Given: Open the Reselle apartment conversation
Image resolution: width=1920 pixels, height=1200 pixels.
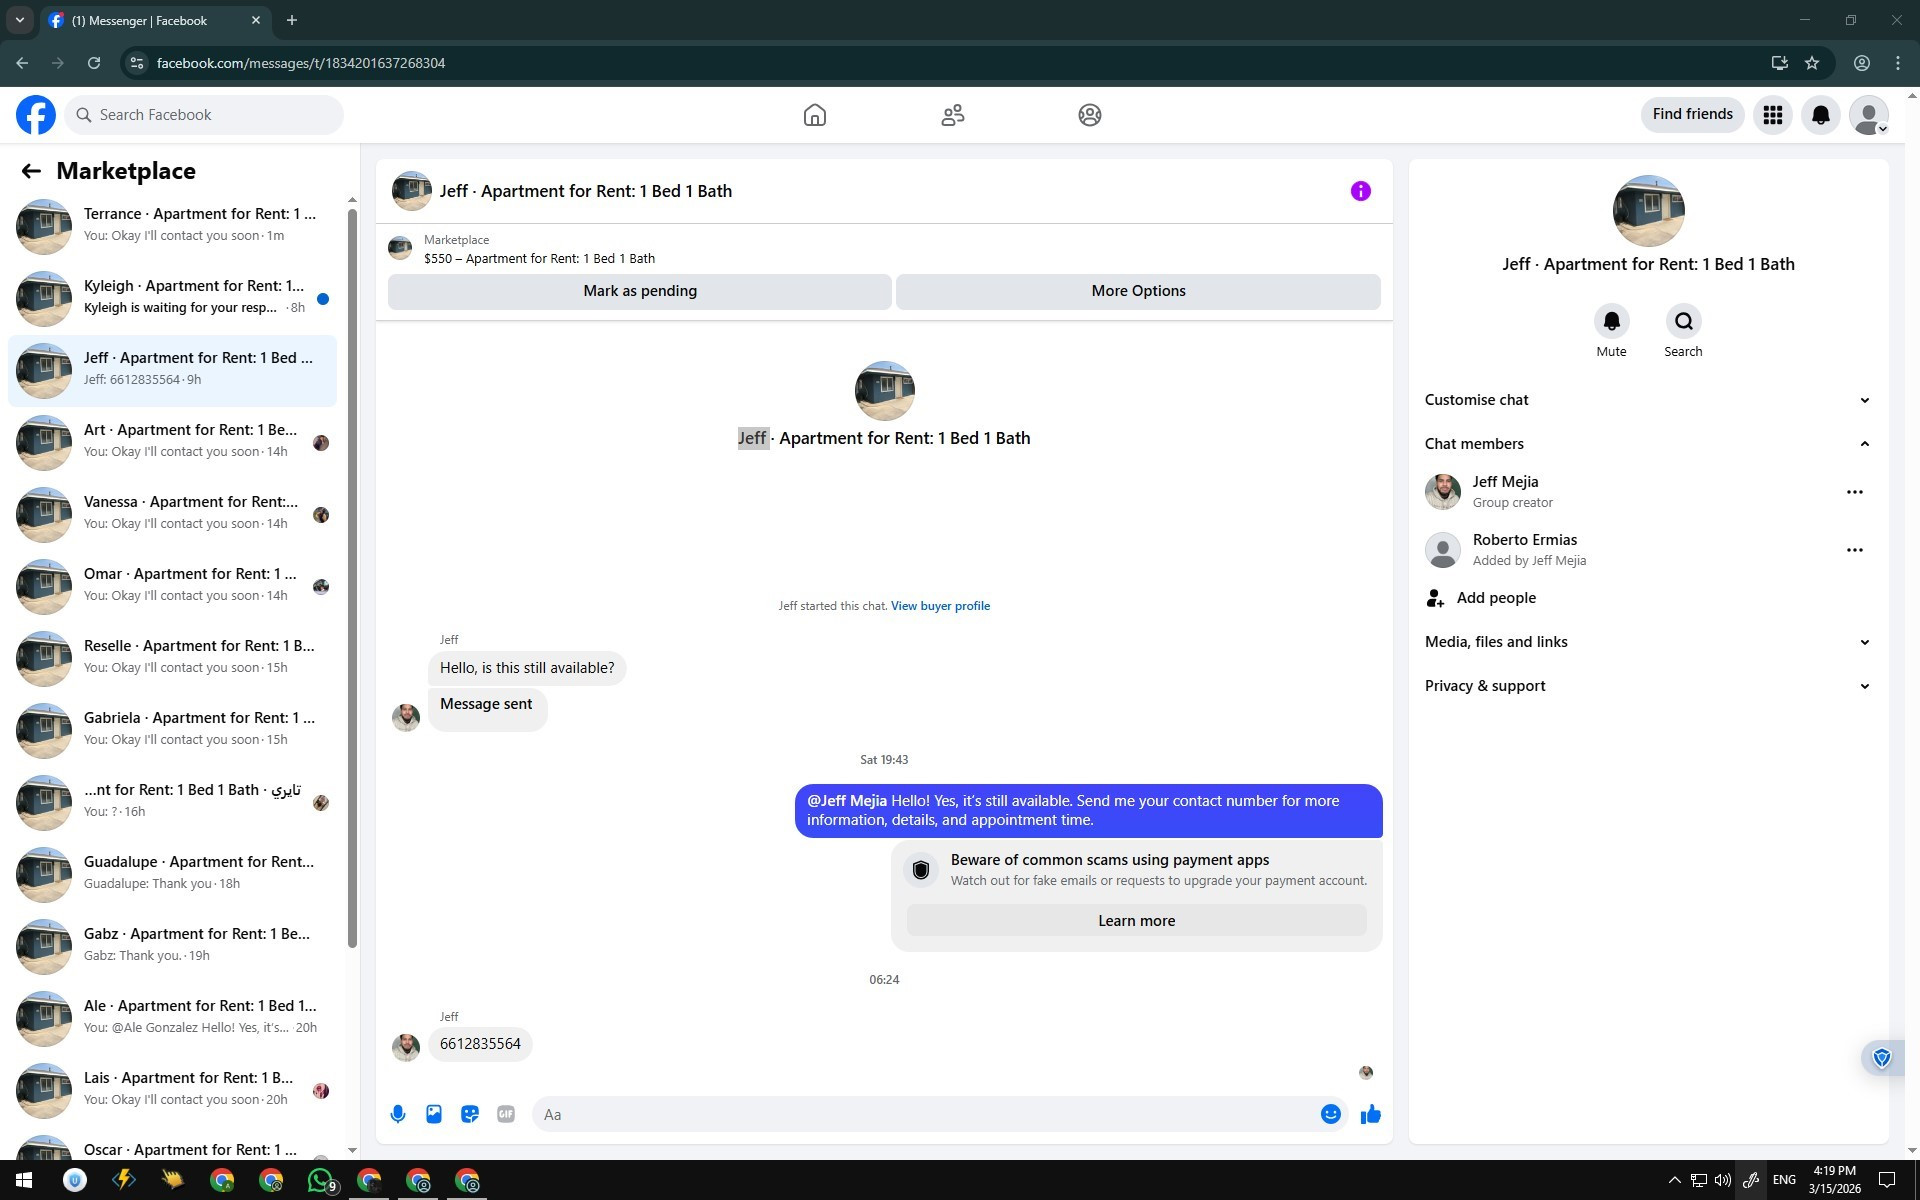Looking at the screenshot, I should click(173, 659).
